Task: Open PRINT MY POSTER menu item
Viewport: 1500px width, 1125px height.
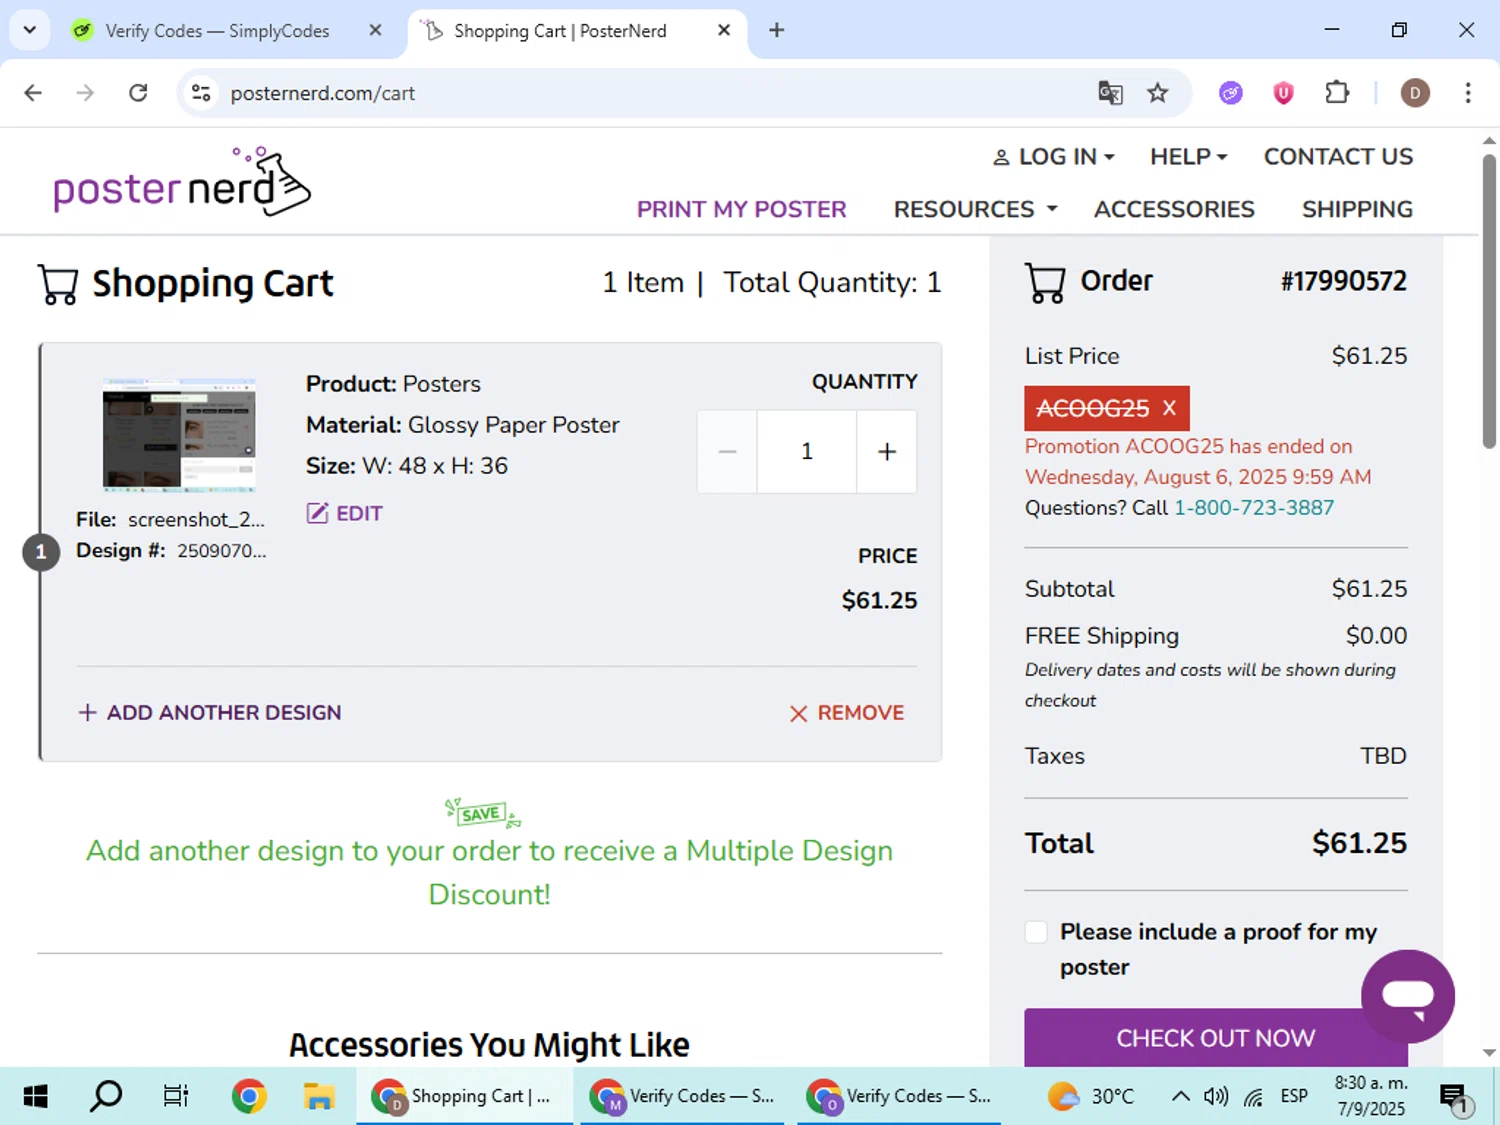Action: pyautogui.click(x=741, y=209)
